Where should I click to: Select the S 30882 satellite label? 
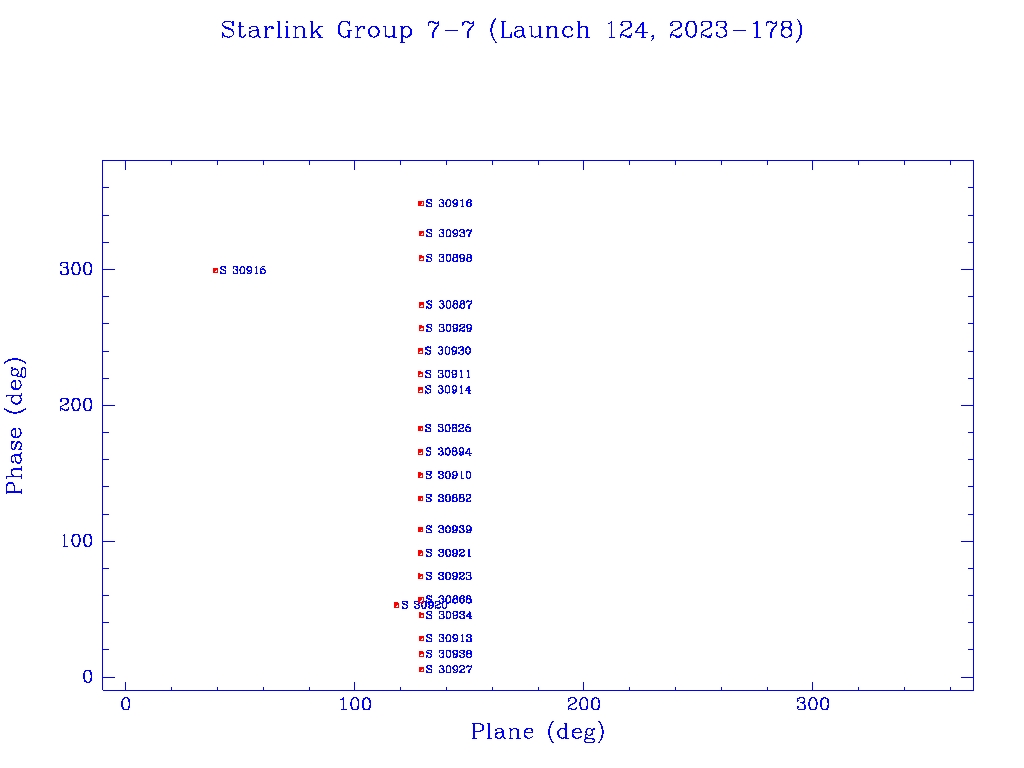(x=449, y=498)
